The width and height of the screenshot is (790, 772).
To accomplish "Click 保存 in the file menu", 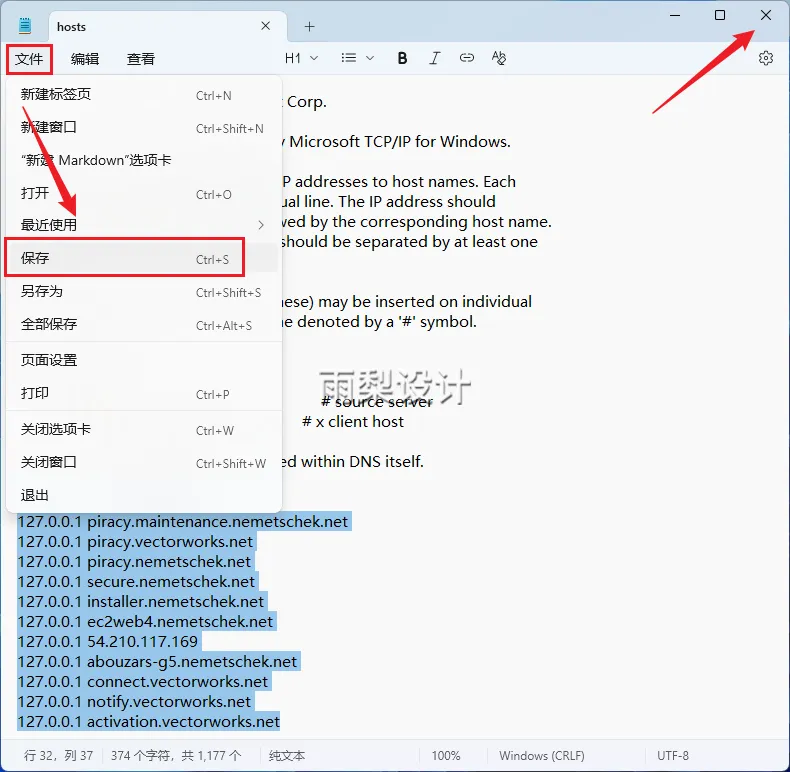I will click(x=142, y=259).
